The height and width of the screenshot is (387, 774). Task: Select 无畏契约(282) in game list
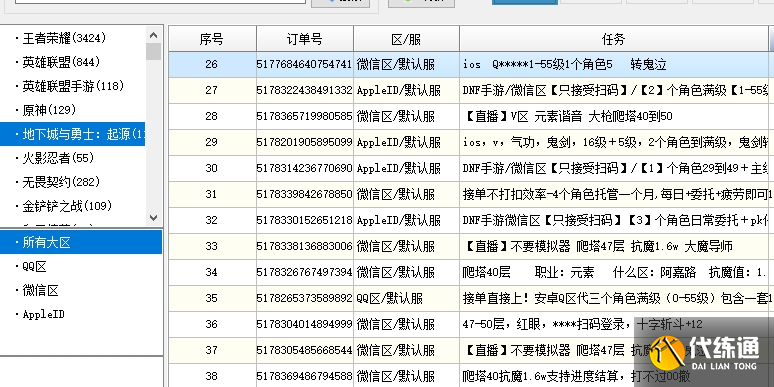pos(61,182)
